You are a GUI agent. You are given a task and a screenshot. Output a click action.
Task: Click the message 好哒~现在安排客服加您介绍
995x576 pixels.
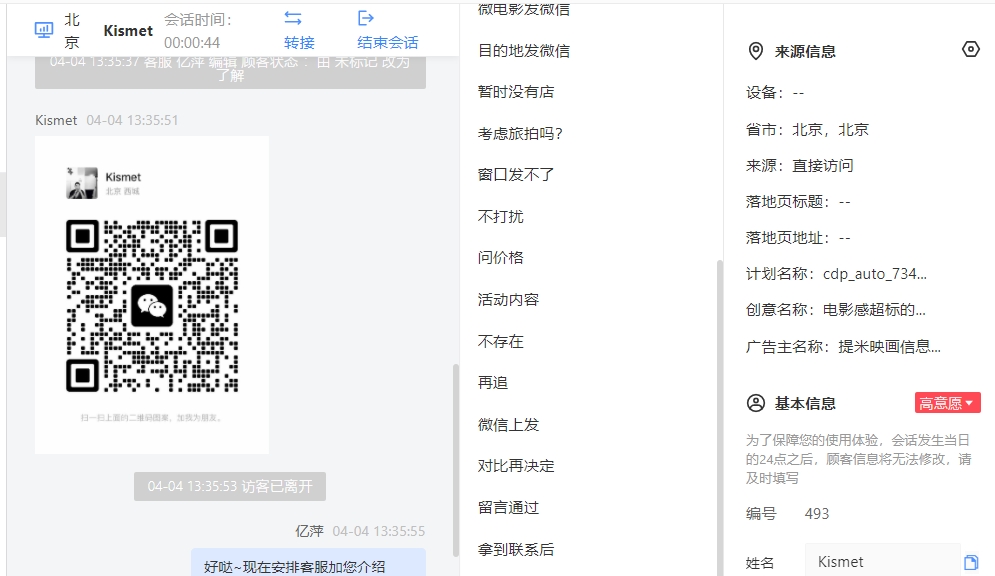[308, 563]
